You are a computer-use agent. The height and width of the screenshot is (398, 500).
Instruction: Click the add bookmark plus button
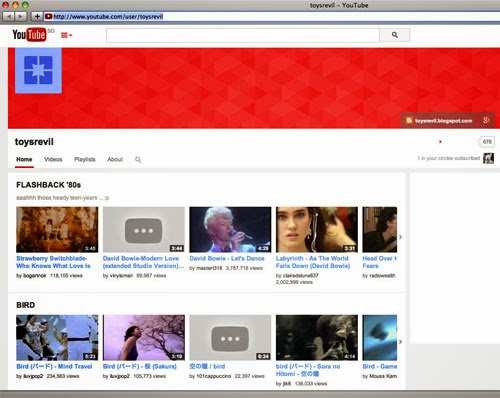click(x=37, y=16)
